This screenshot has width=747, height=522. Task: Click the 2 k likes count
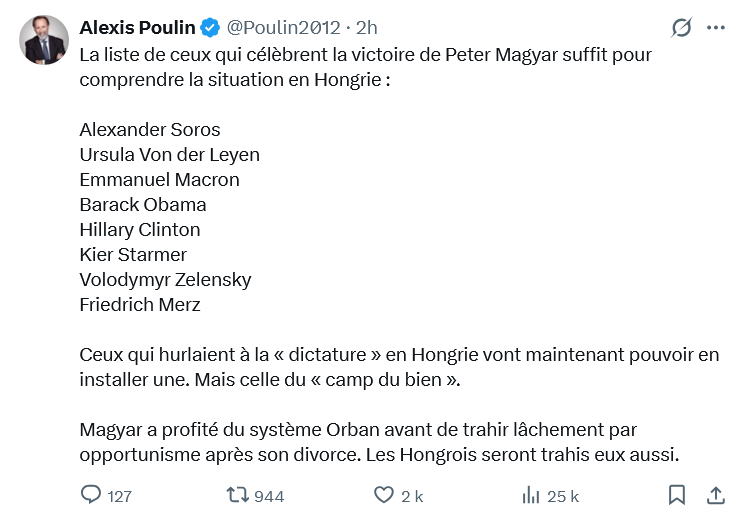(x=412, y=496)
